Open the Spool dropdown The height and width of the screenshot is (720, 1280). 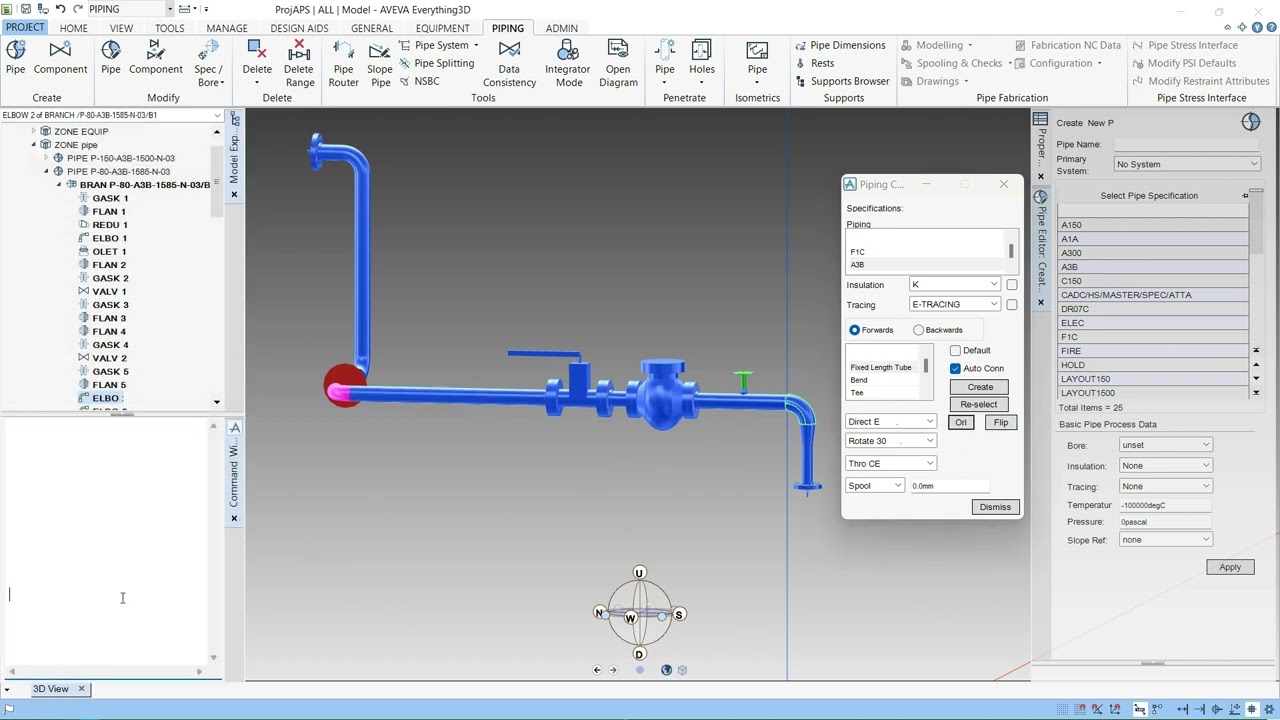(875, 486)
